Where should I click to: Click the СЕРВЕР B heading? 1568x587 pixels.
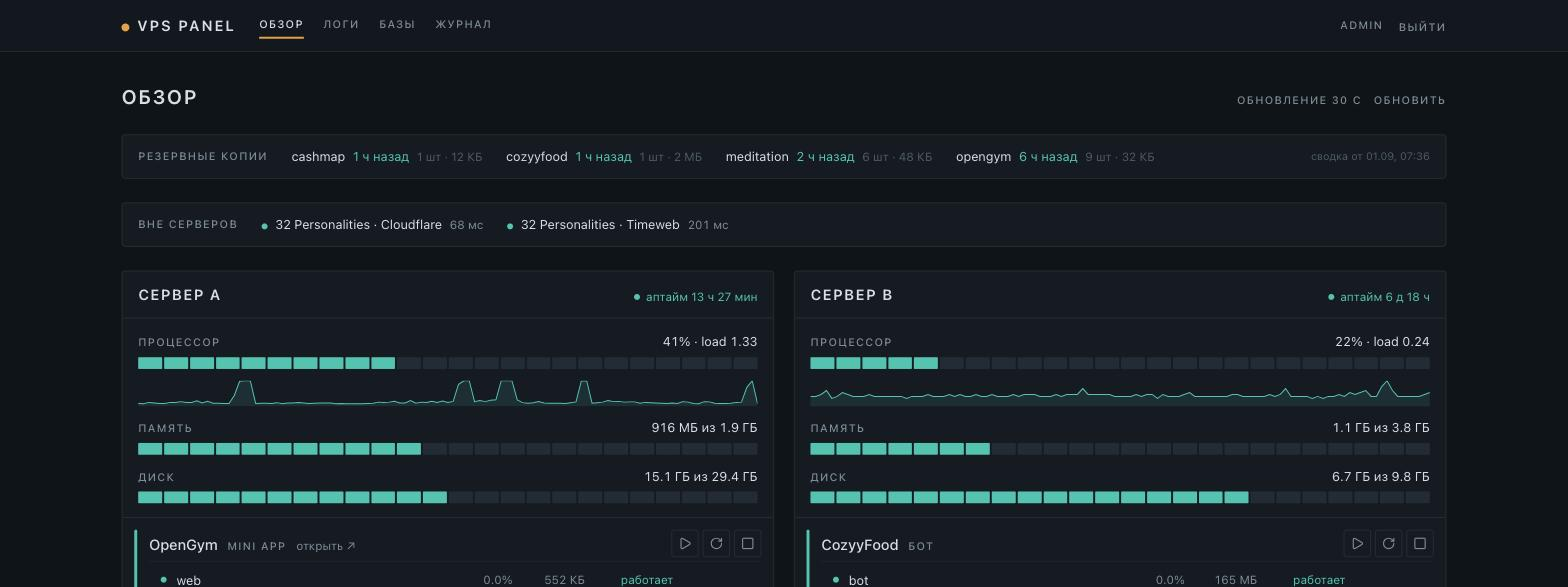click(x=852, y=295)
